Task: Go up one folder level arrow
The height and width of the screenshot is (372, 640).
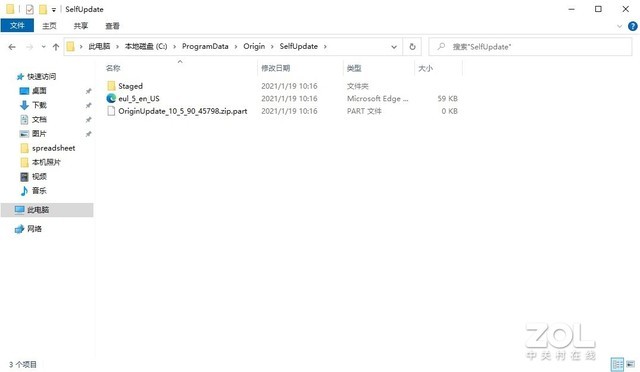Action: [56, 47]
